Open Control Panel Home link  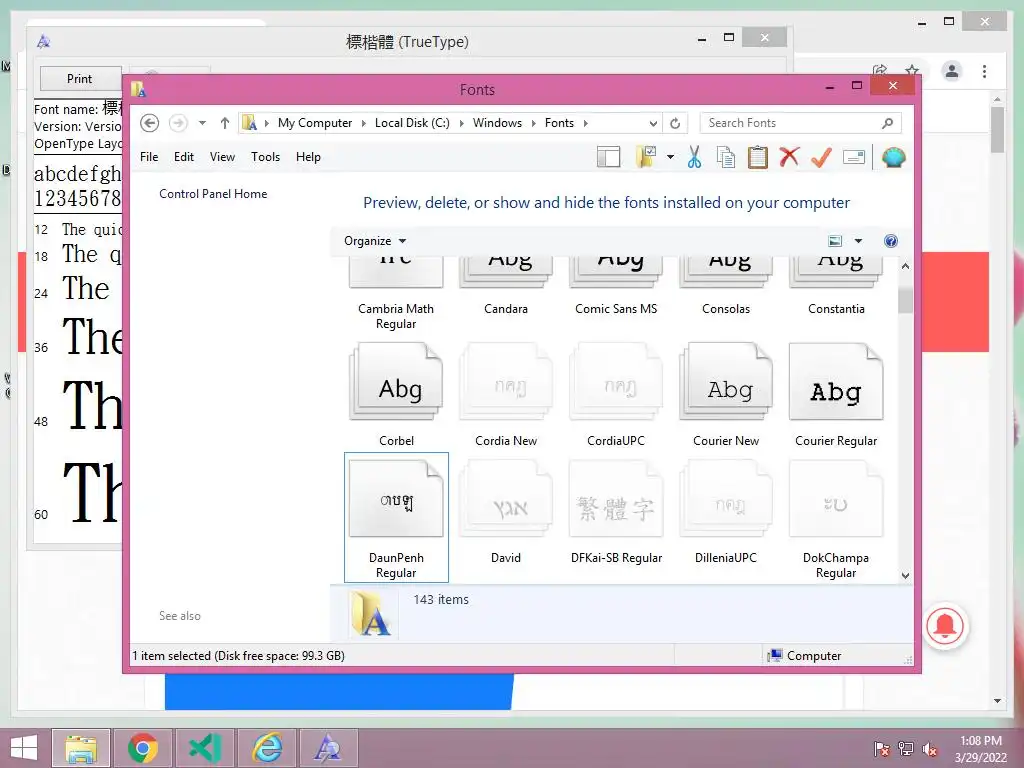pos(213,194)
